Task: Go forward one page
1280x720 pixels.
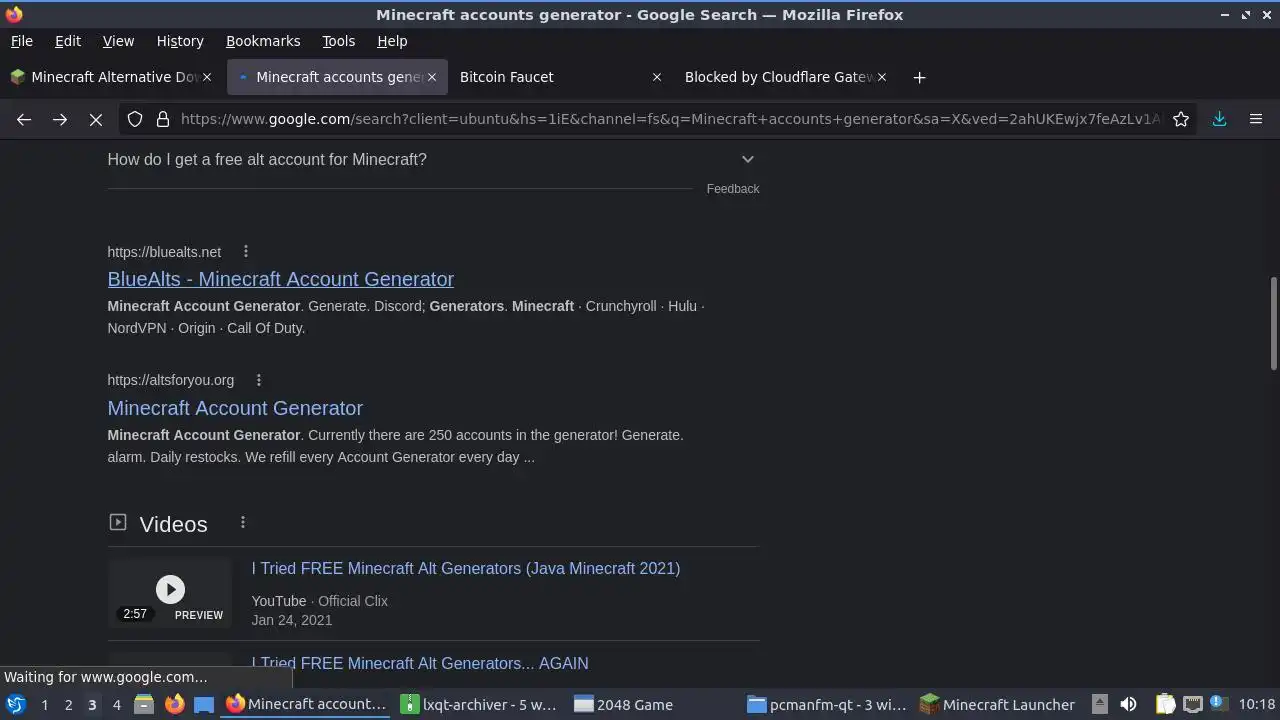Action: tap(60, 119)
